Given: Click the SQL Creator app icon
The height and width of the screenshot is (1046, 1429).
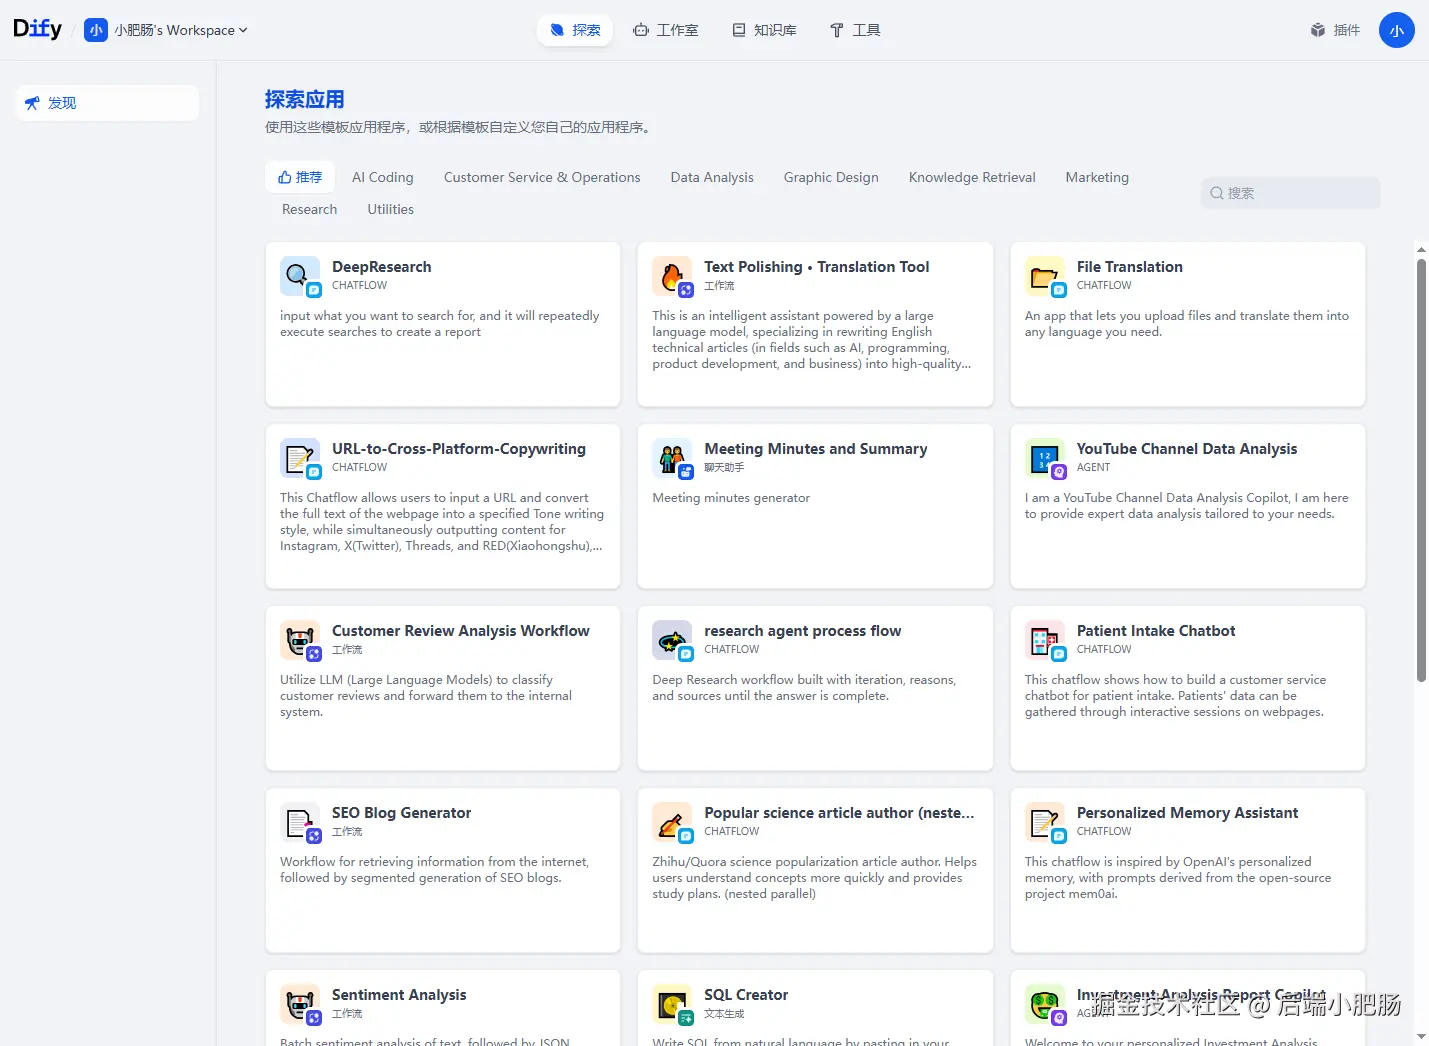Looking at the screenshot, I should tap(673, 1004).
